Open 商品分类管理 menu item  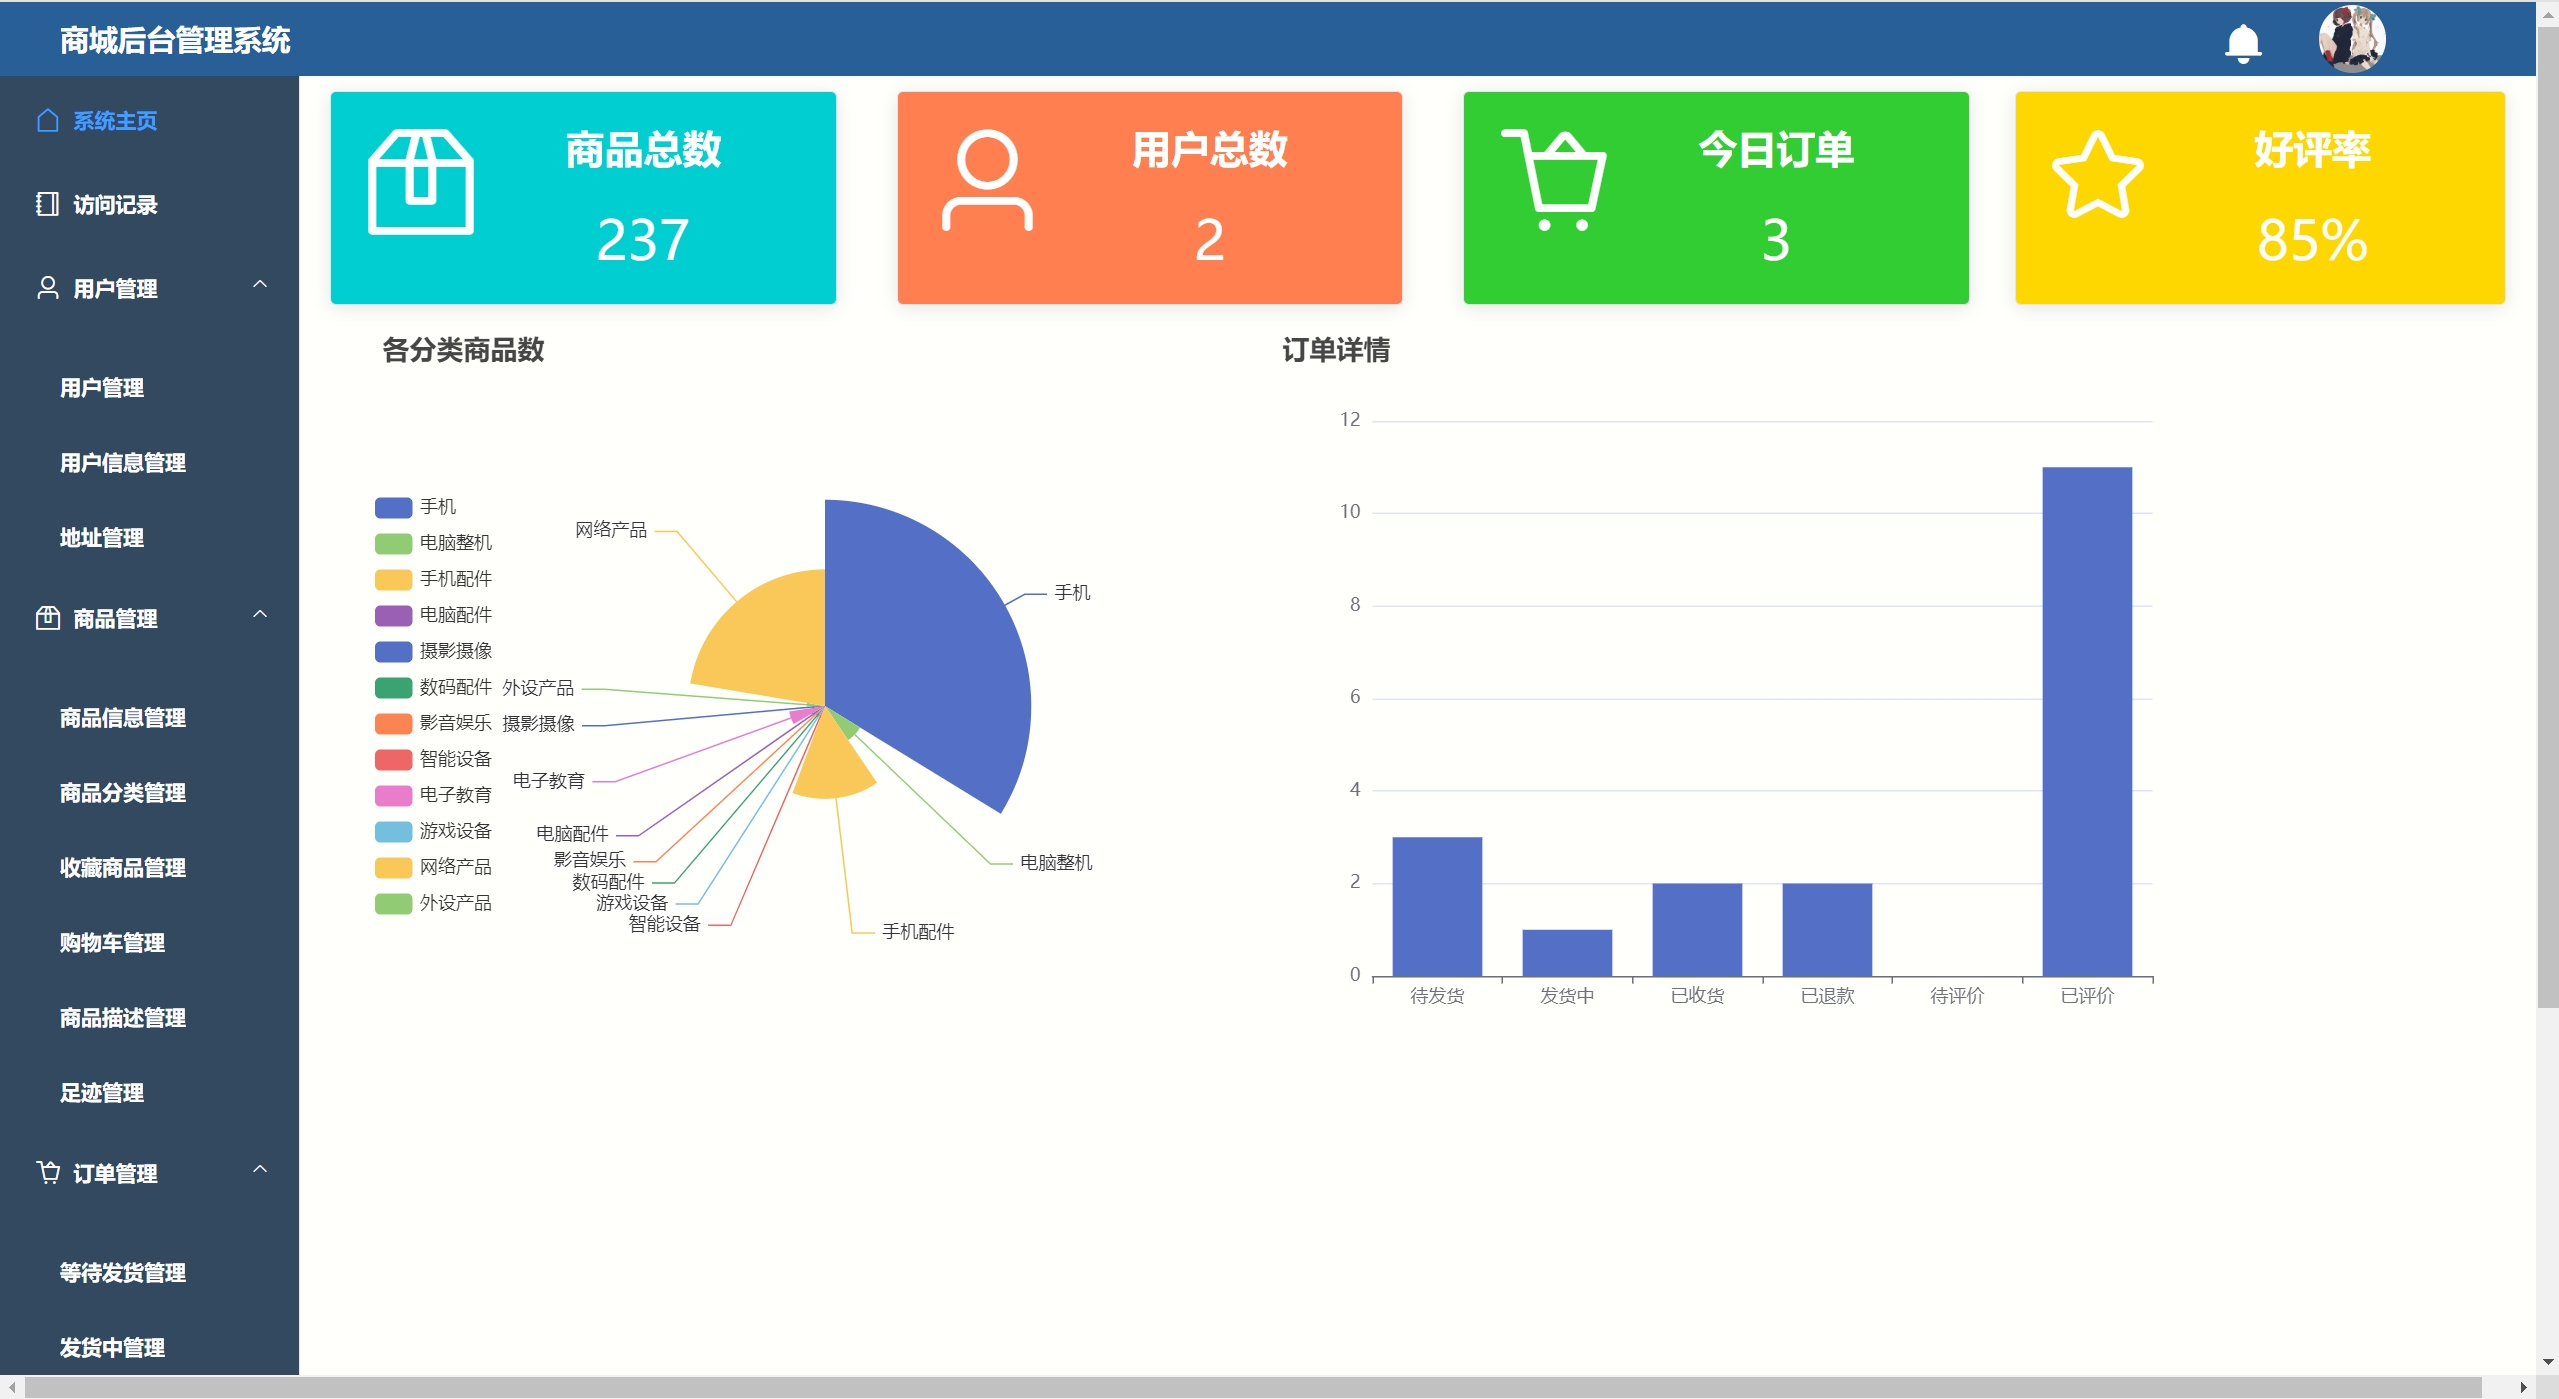(x=123, y=793)
